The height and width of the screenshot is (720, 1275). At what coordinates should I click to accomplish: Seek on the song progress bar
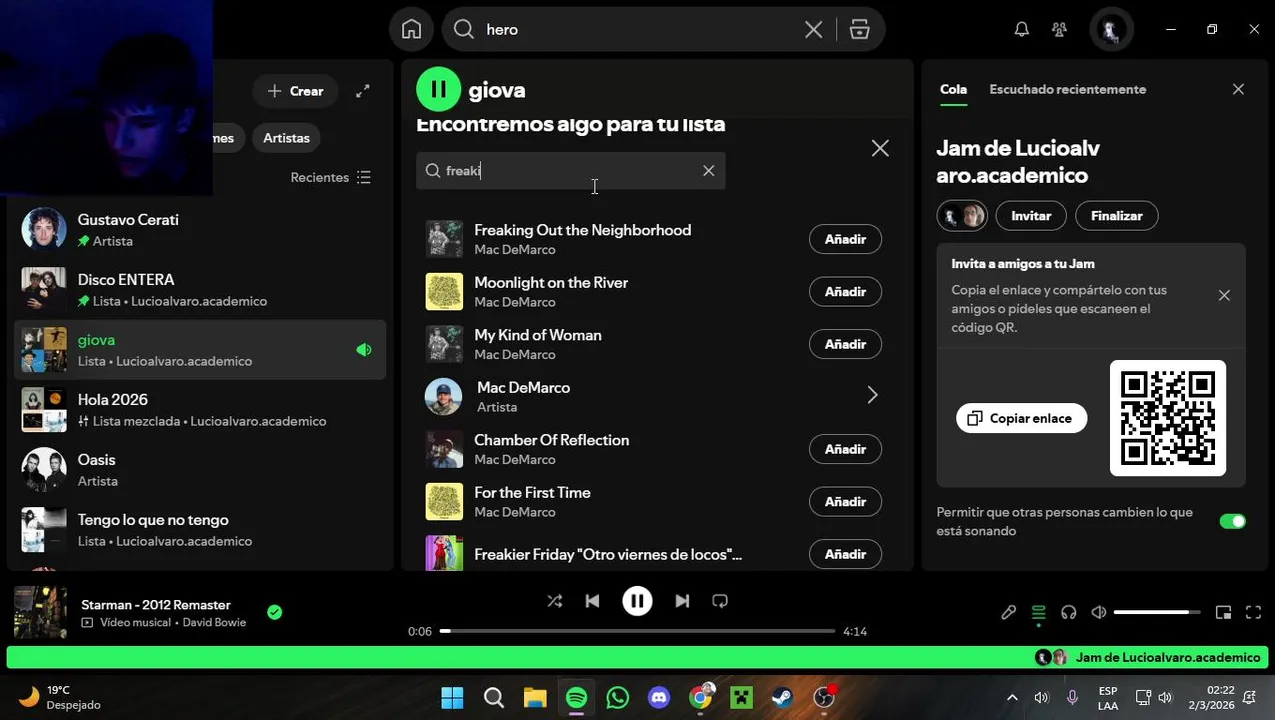[637, 631]
